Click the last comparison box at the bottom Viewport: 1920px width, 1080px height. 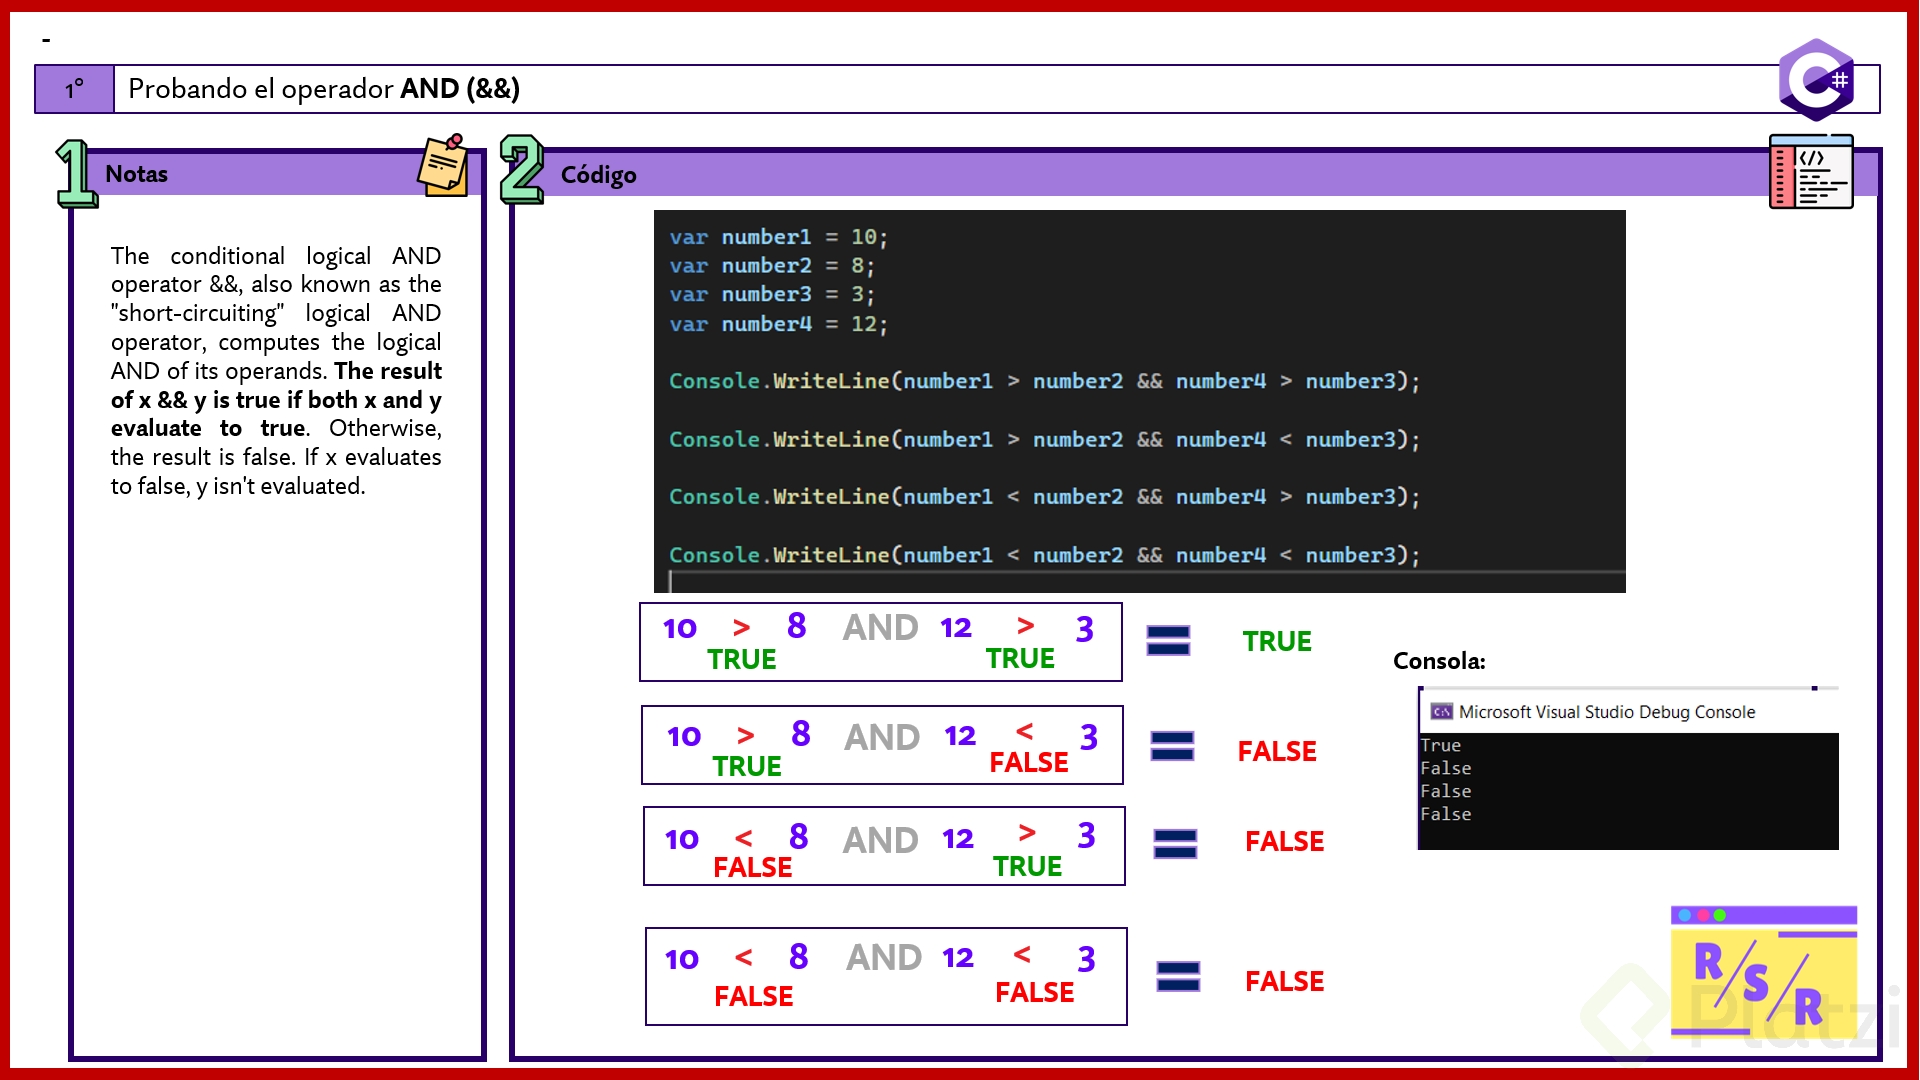pyautogui.click(x=886, y=976)
